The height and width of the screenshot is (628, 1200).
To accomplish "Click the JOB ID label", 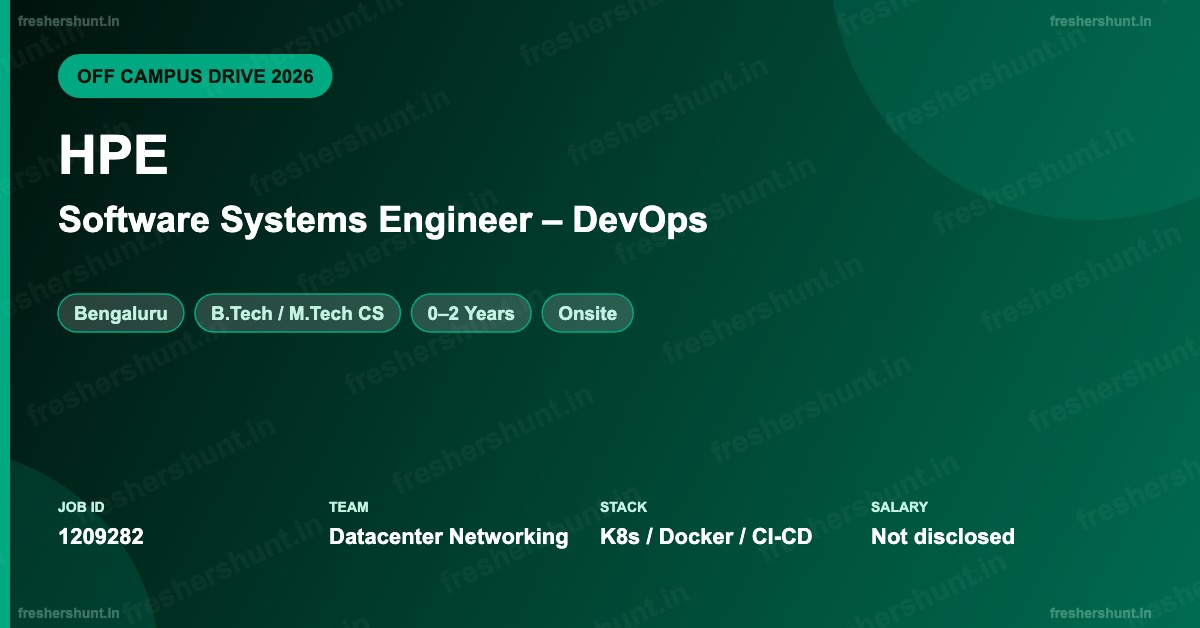I will (x=81, y=507).
